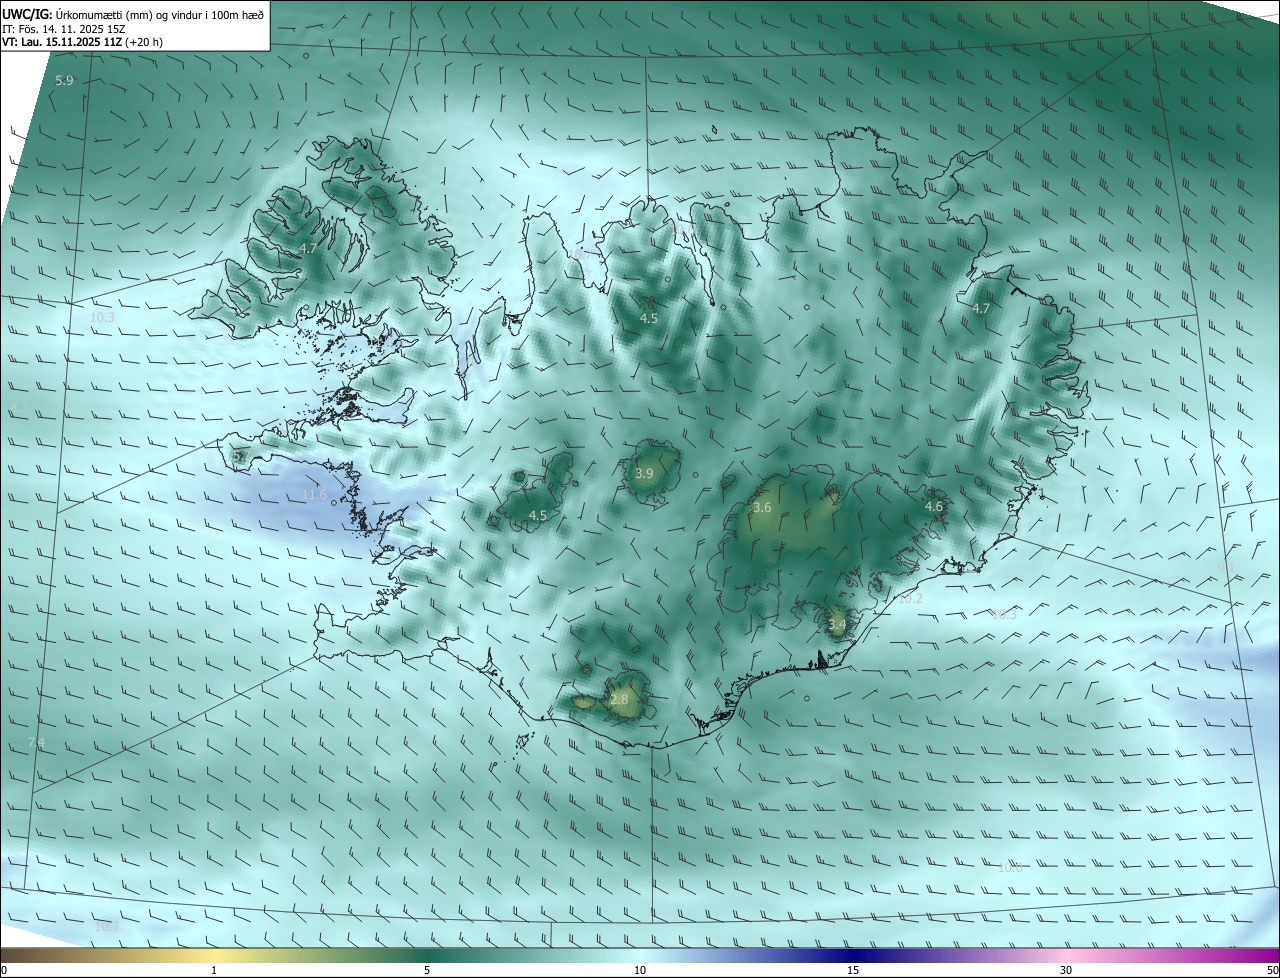Screen dimensions: 1280x978
Task: Click the colorbar tick label 50
Action: (x=1272, y=970)
